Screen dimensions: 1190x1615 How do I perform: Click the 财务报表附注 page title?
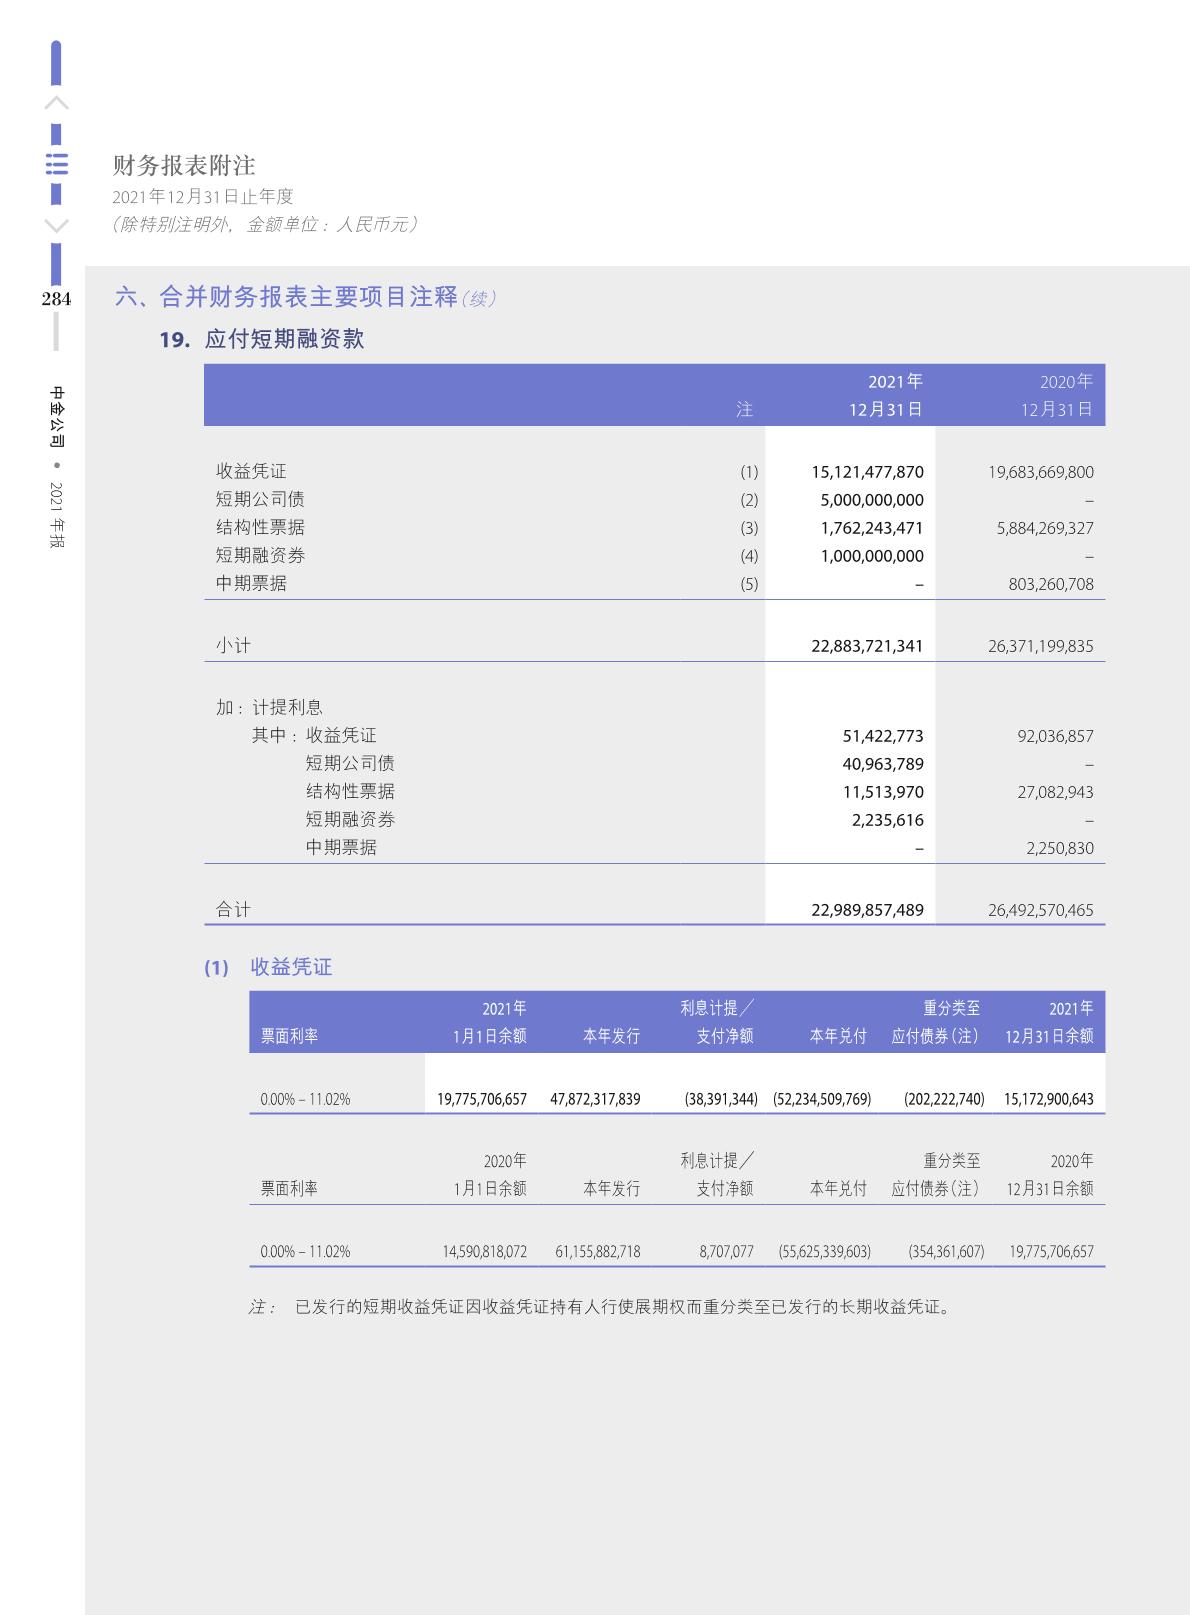[184, 165]
